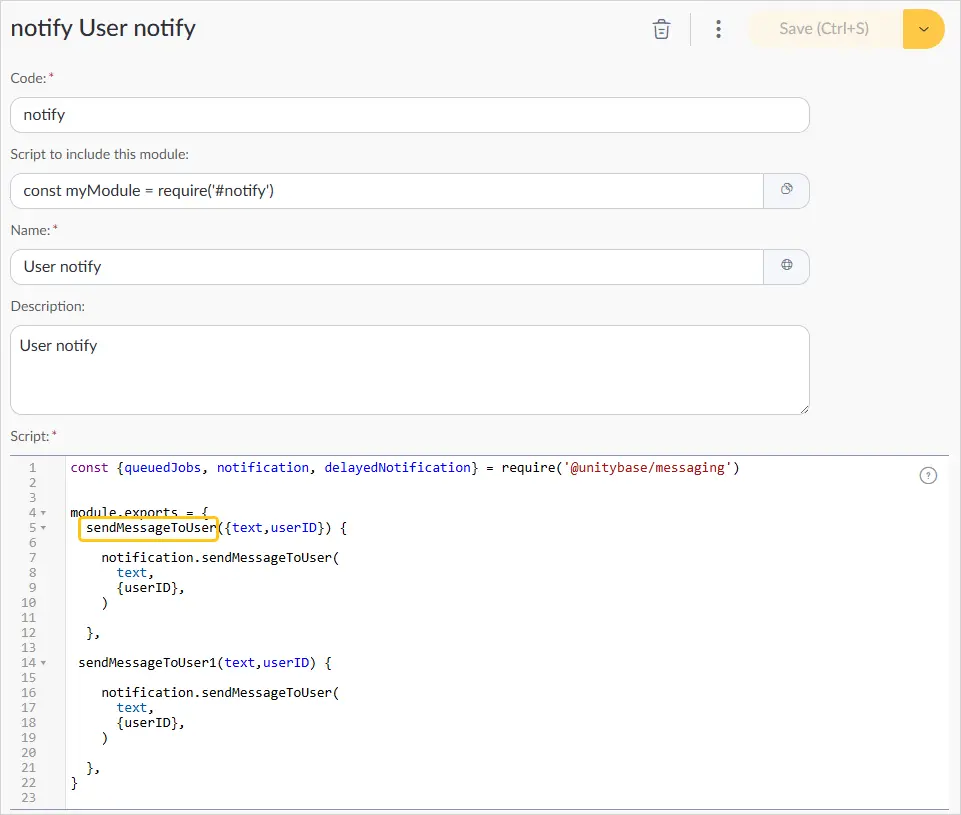This screenshot has height=815, width=961.
Task: Click line number 23 in the gutter
Action: pos(28,798)
